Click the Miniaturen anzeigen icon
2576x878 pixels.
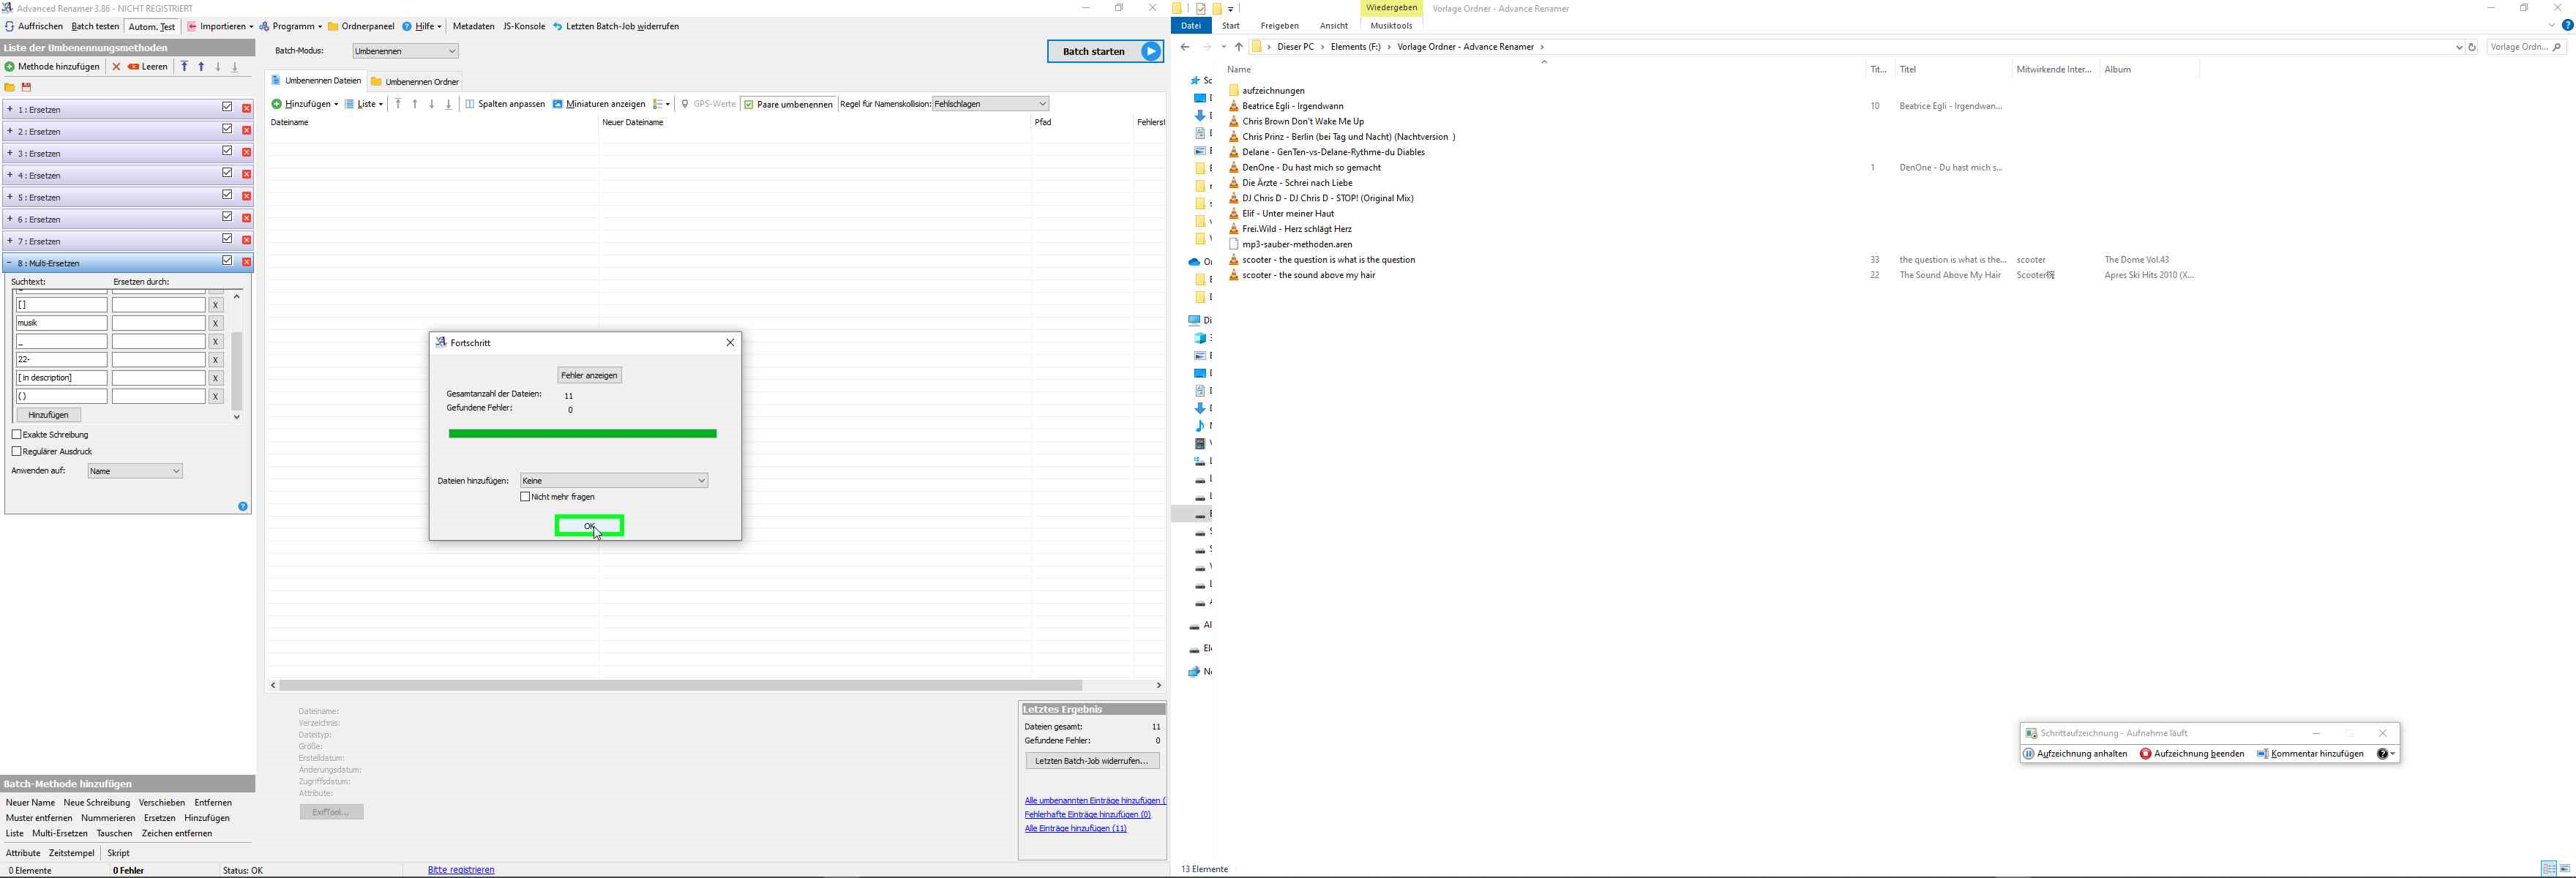(558, 104)
